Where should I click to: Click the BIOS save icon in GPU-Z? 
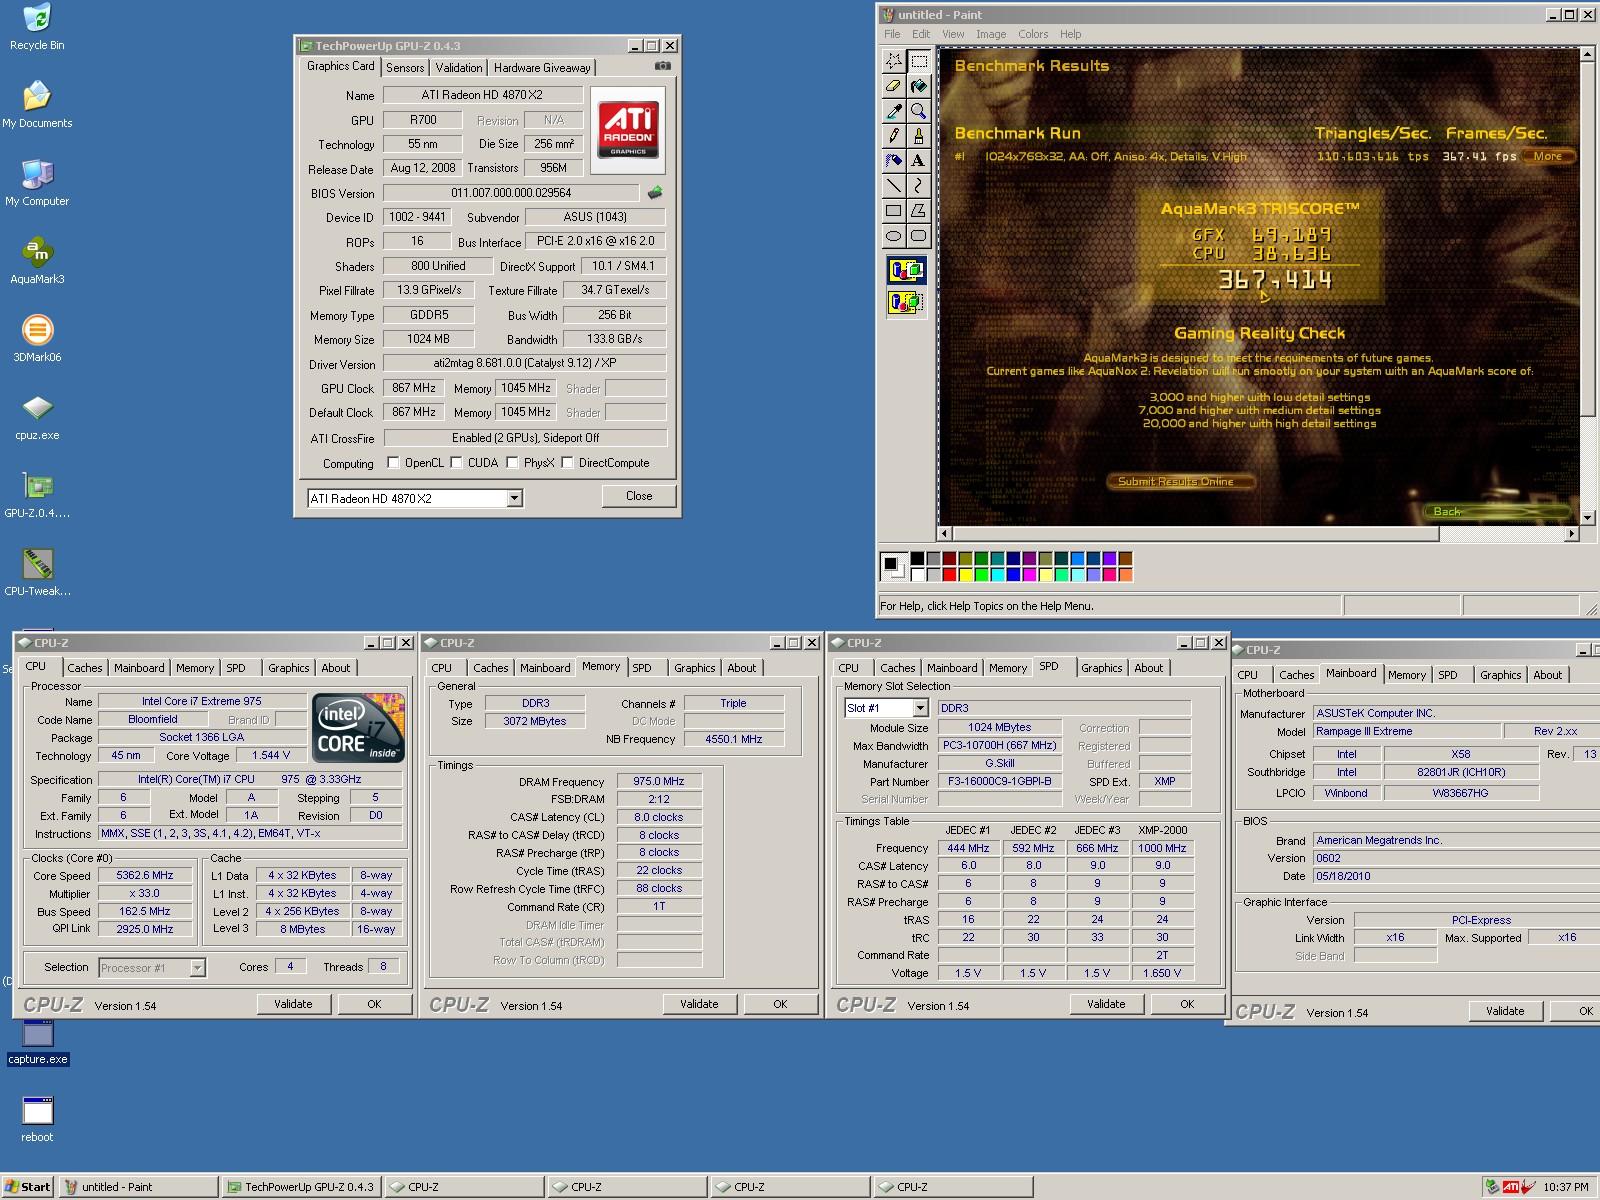click(x=655, y=193)
